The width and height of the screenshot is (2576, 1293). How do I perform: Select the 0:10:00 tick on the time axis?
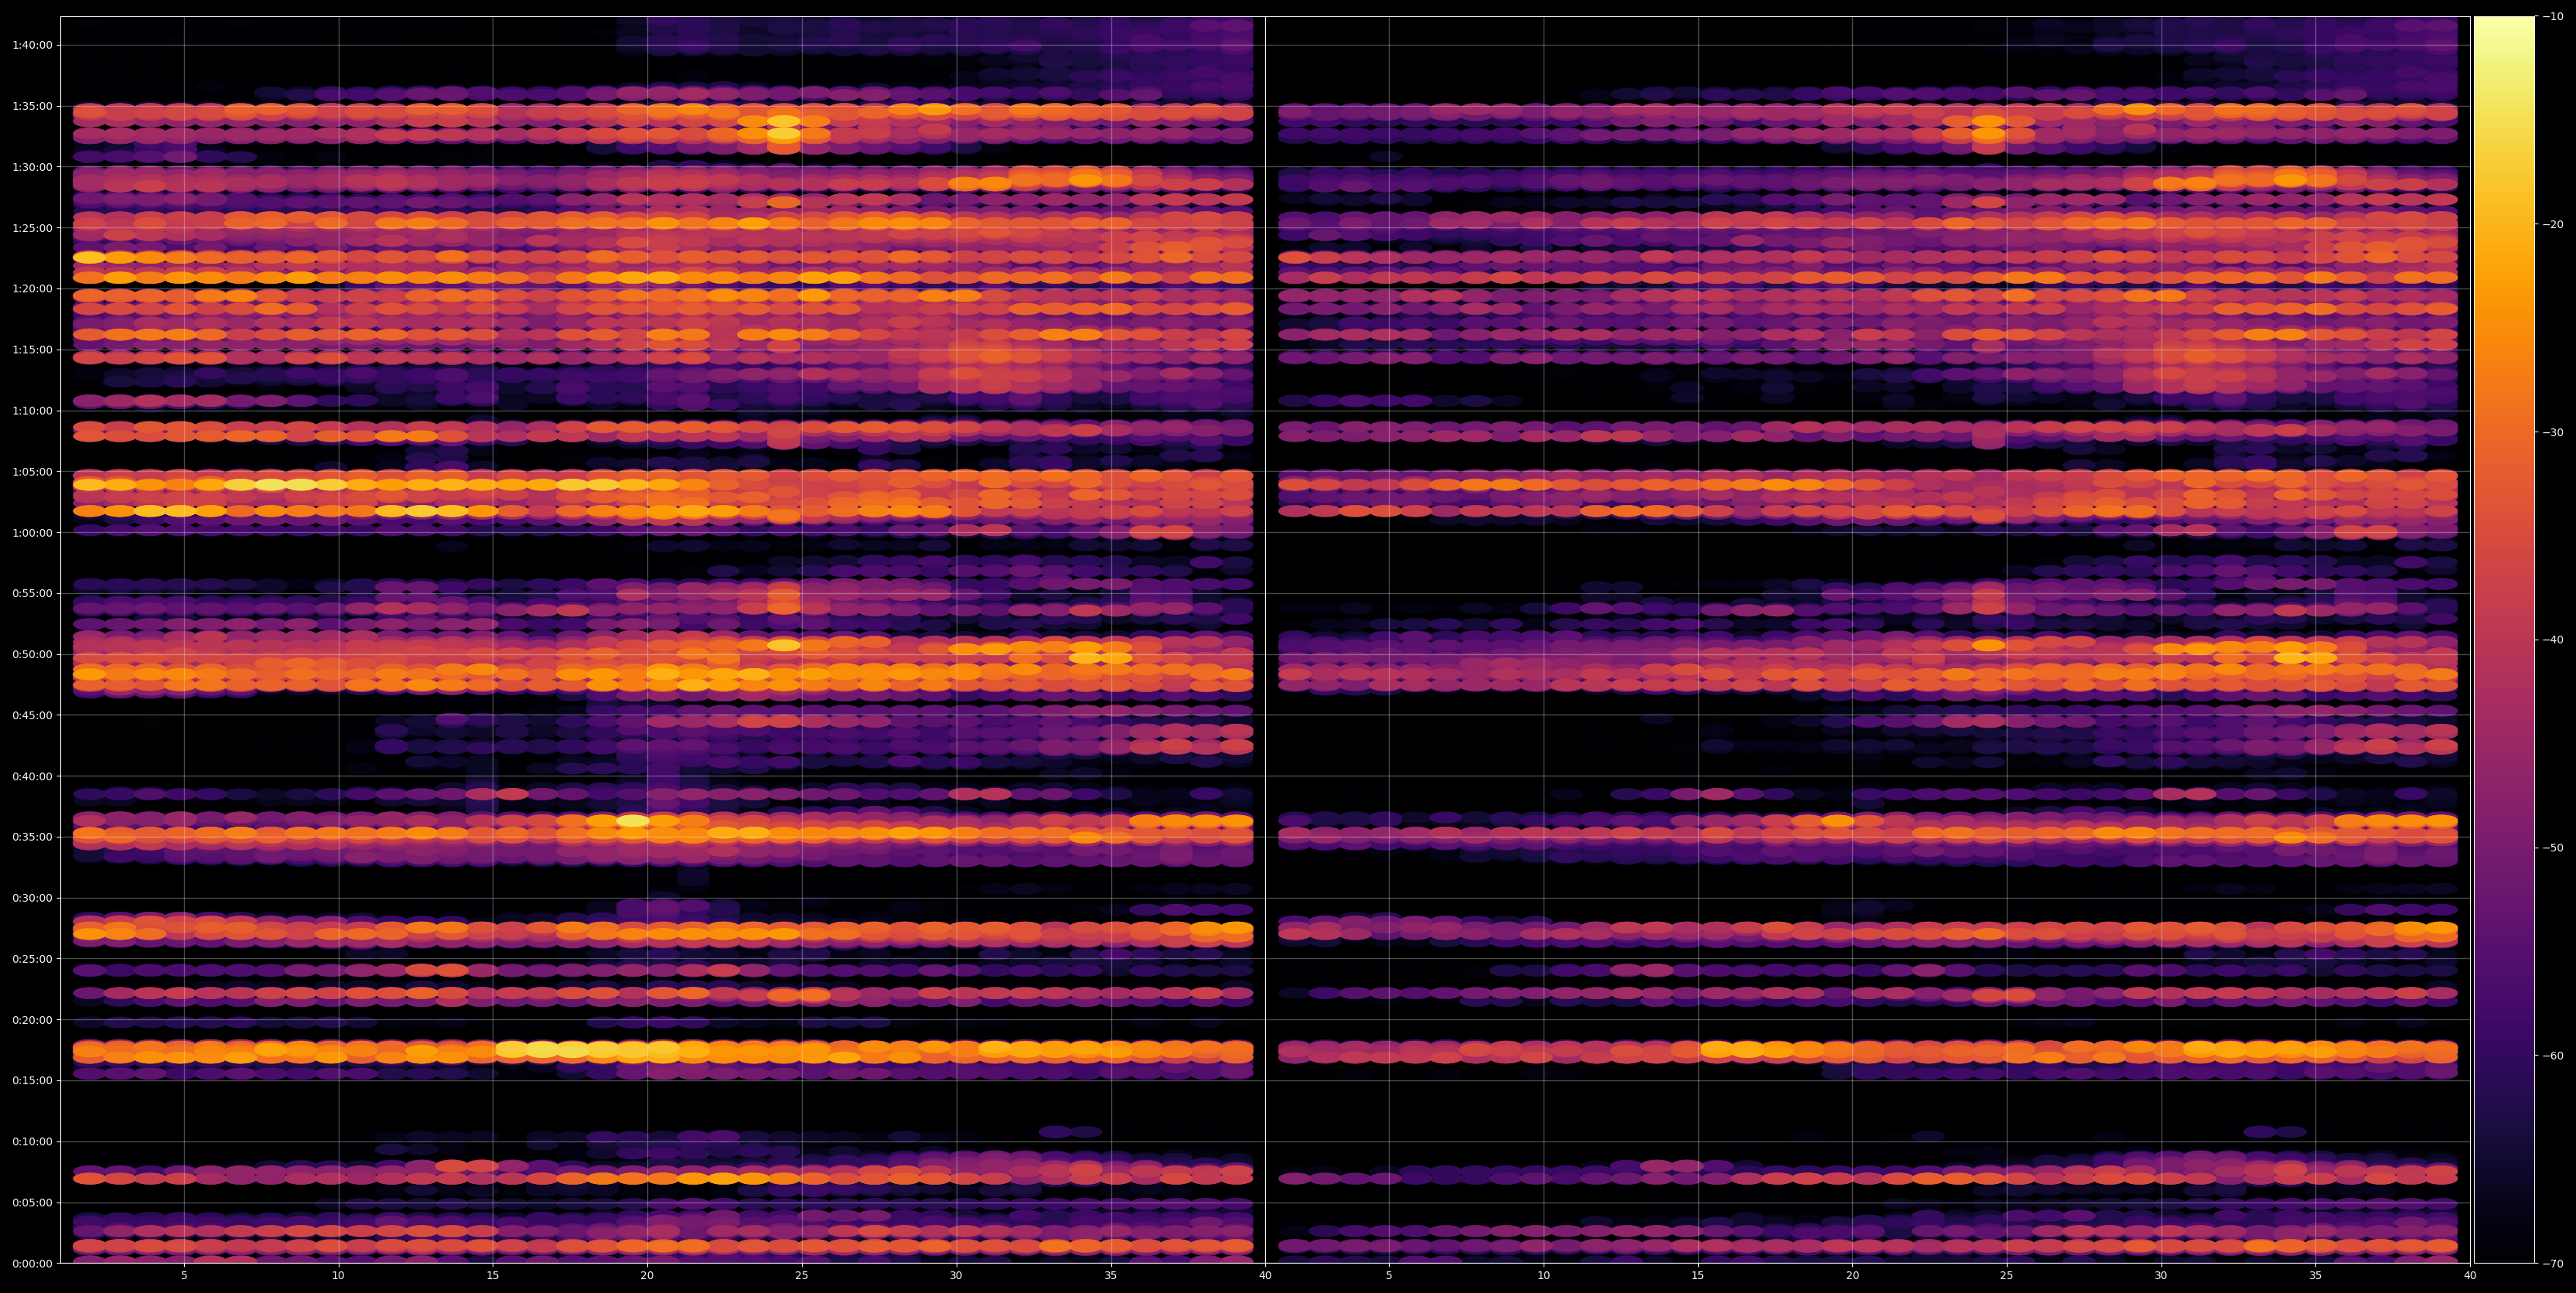[x=32, y=1141]
